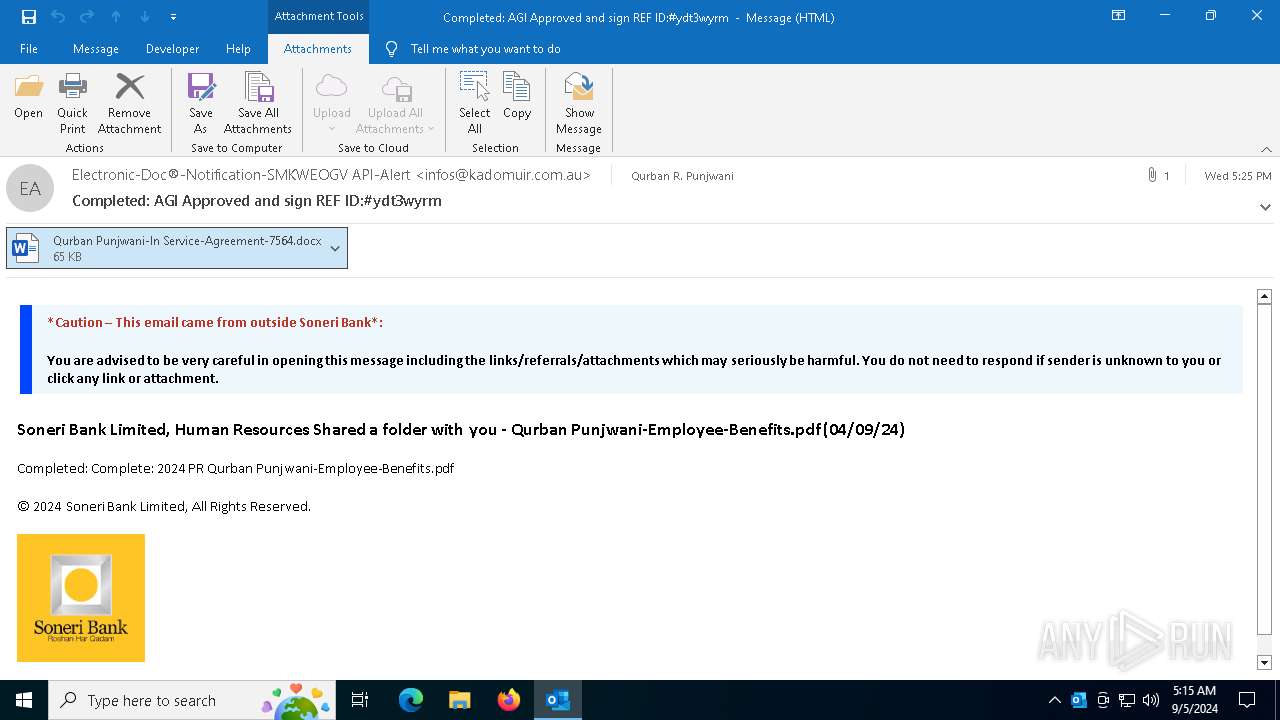The image size is (1280, 720).
Task: Switch to the Message tab
Action: (96, 49)
